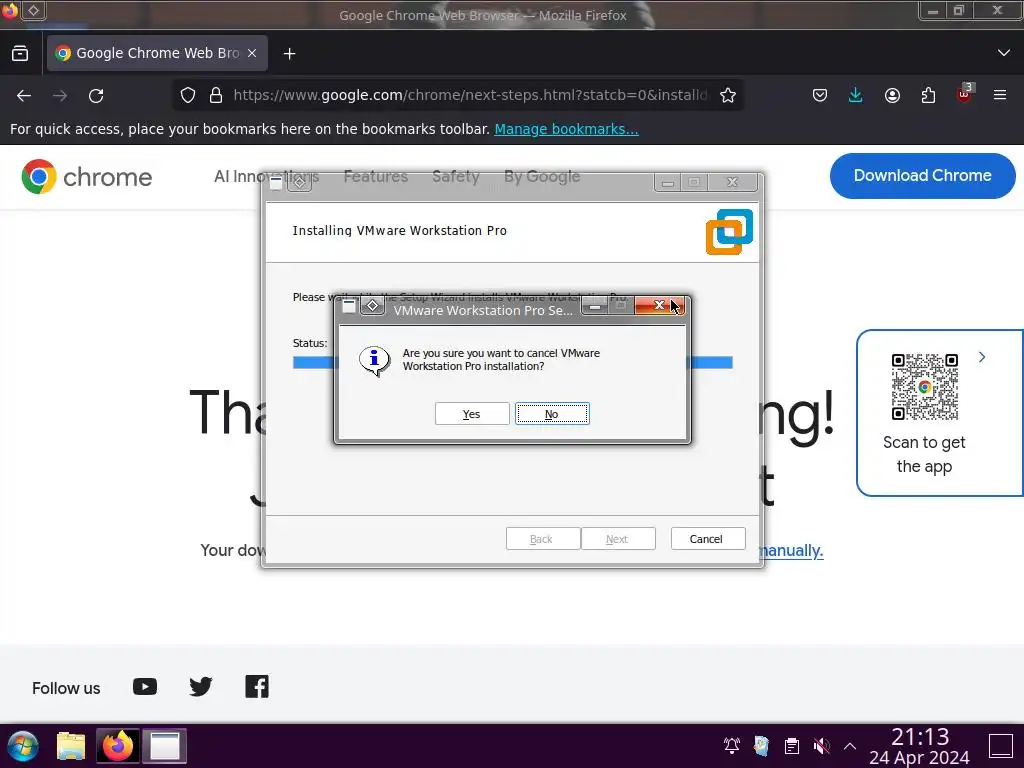
Task: Open file manager from taskbar
Action: pyautogui.click(x=71, y=746)
